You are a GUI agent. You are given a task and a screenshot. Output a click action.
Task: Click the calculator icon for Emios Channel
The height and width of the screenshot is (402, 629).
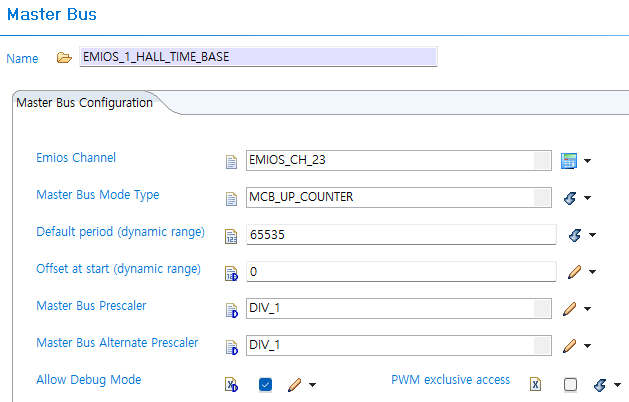pyautogui.click(x=569, y=161)
